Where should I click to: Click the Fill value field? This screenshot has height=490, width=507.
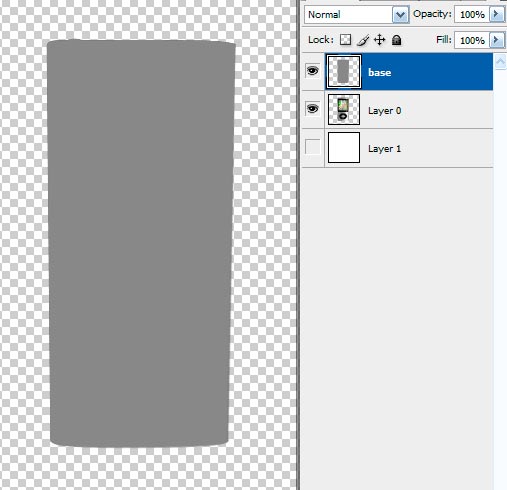(472, 40)
